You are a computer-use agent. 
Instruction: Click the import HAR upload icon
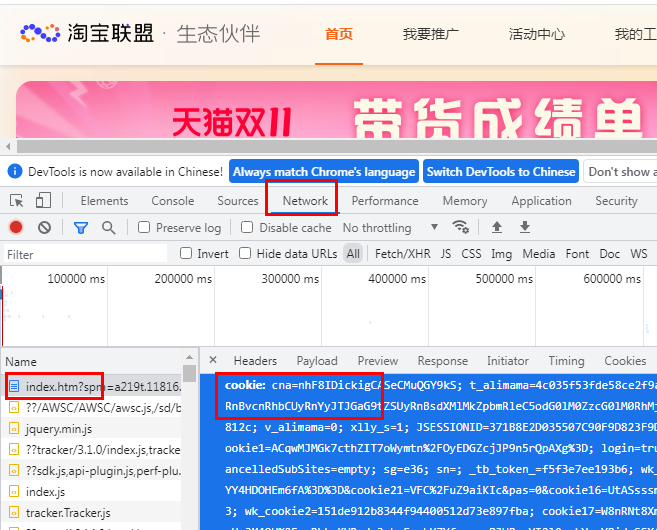pyautogui.click(x=497, y=227)
